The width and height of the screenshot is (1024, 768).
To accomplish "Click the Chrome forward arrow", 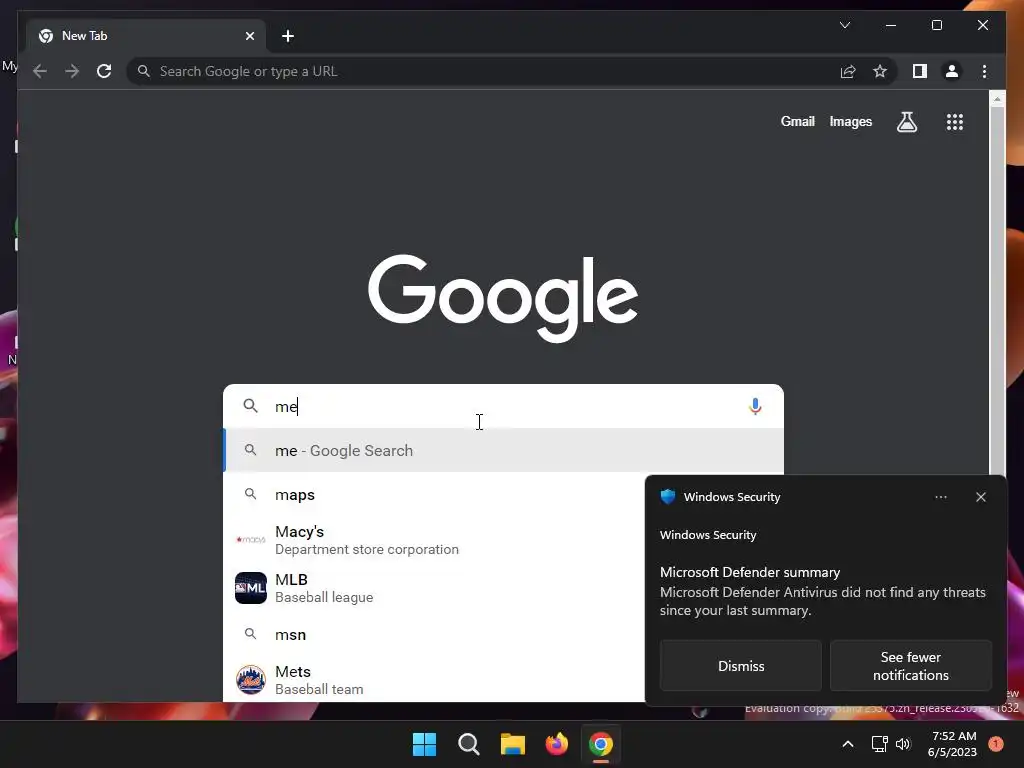I will 72,71.
